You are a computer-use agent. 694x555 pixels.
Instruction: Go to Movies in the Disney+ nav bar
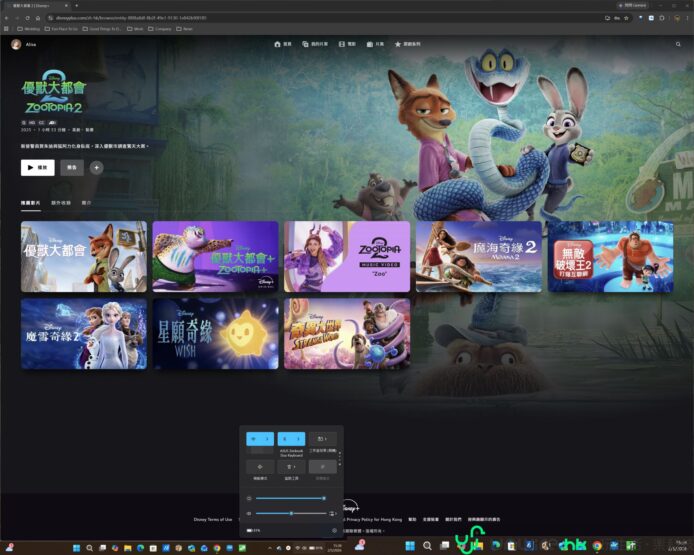347,44
